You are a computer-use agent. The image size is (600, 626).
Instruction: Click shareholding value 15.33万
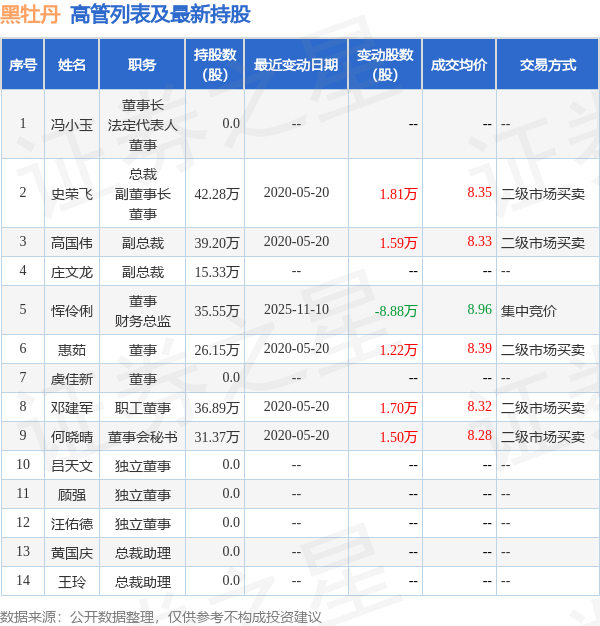[x=217, y=271]
